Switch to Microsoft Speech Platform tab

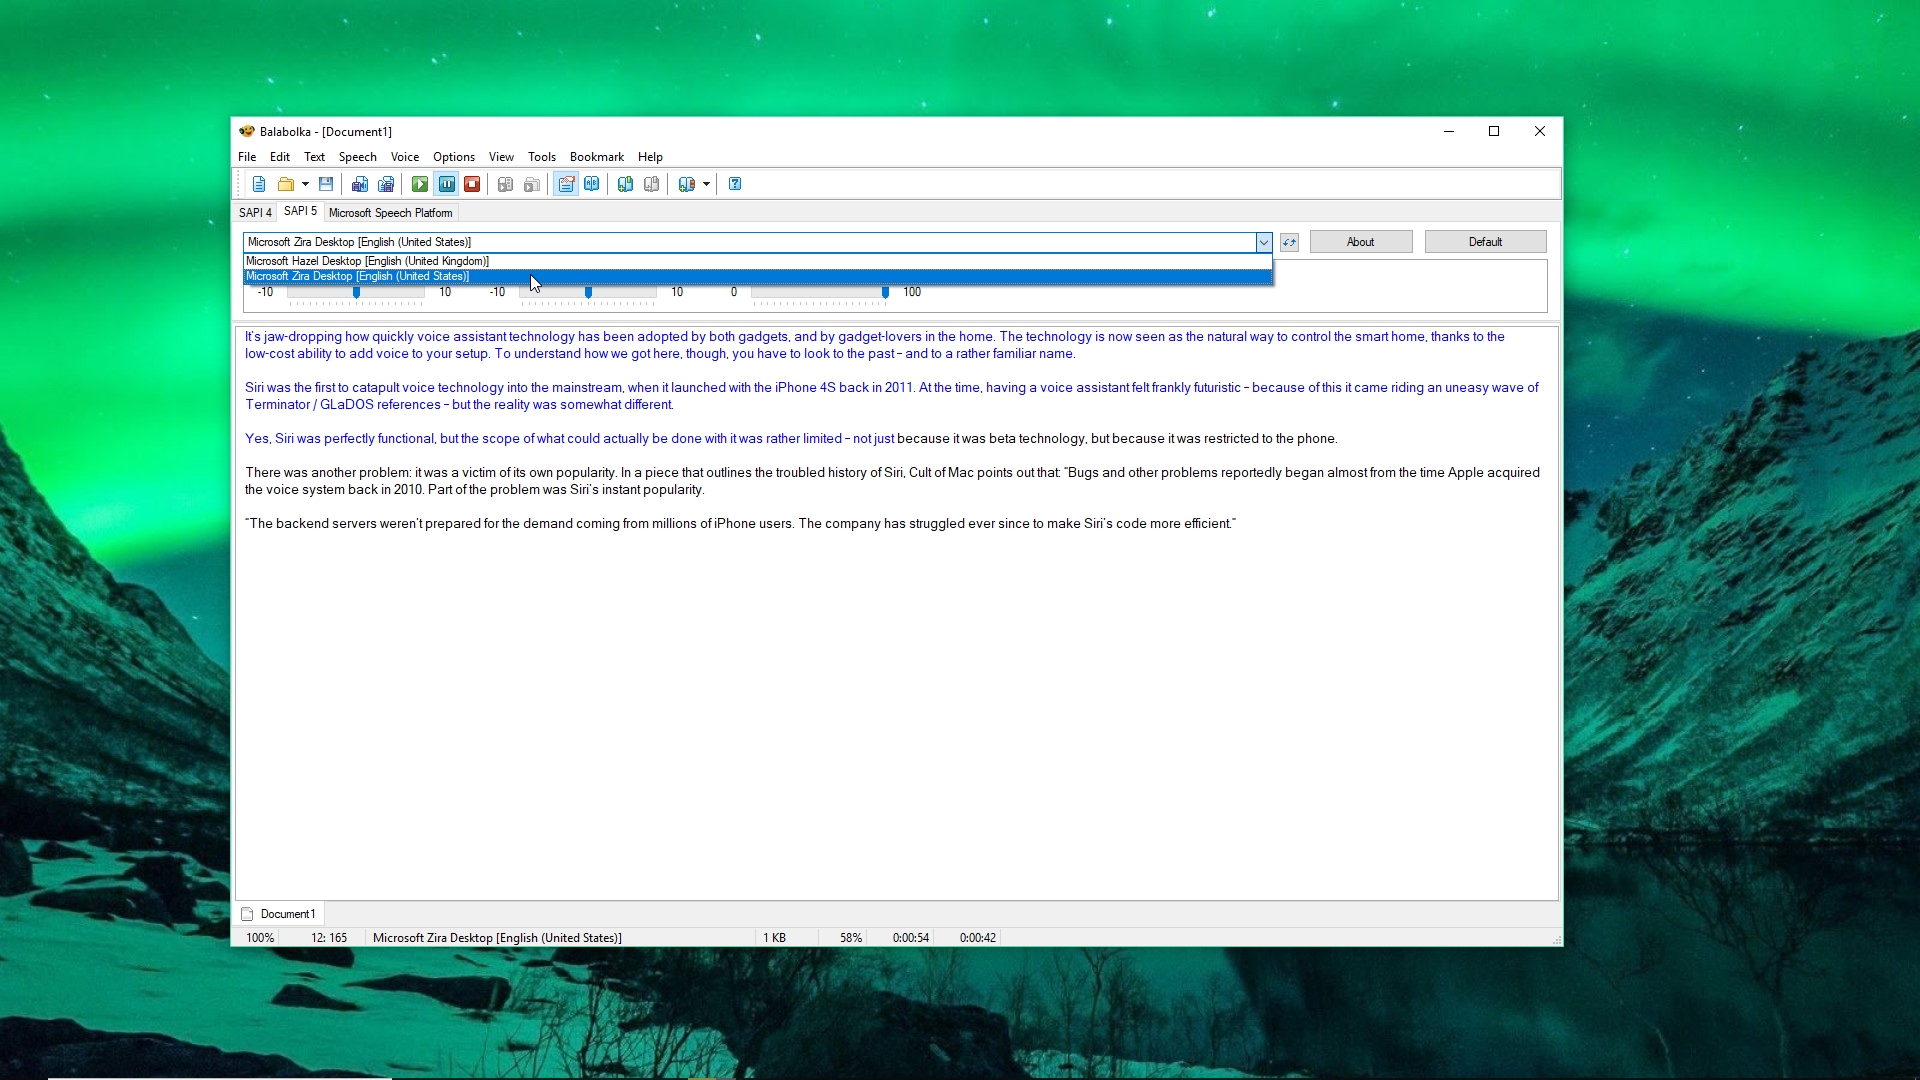[390, 212]
